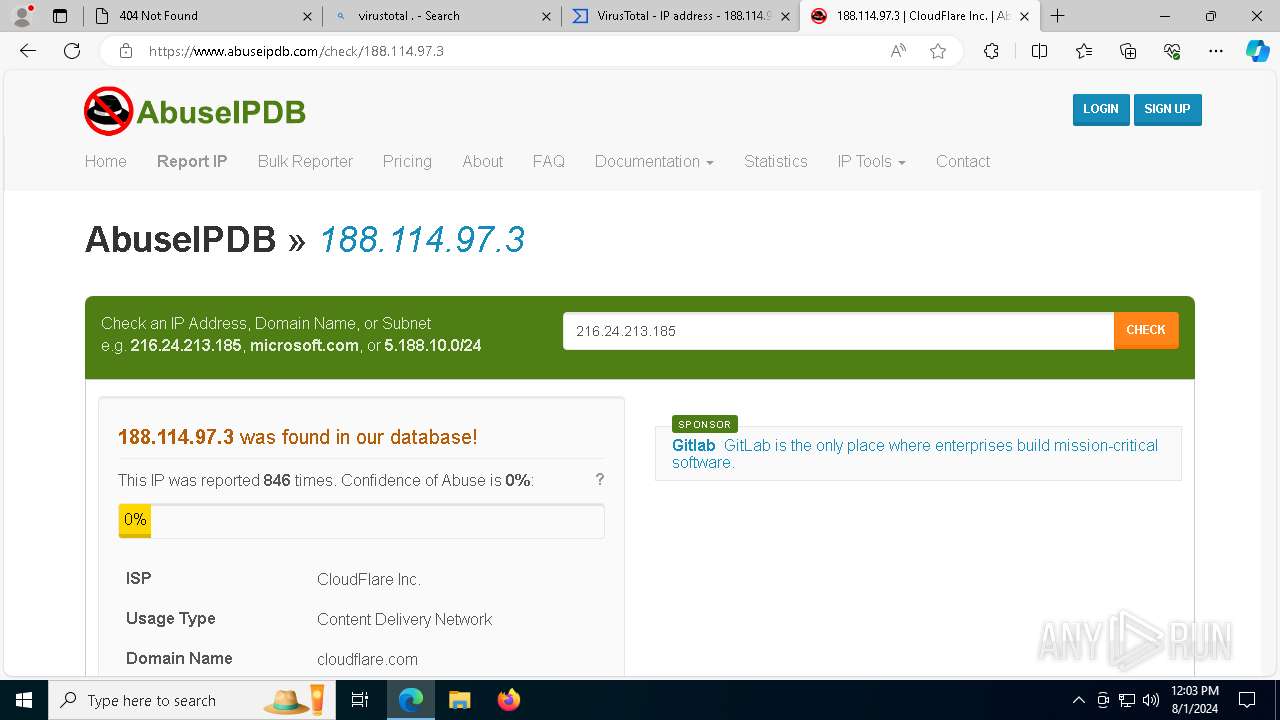Select the 'cloudflare.com' domain name value
Image resolution: width=1280 pixels, height=720 pixels.
(367, 659)
